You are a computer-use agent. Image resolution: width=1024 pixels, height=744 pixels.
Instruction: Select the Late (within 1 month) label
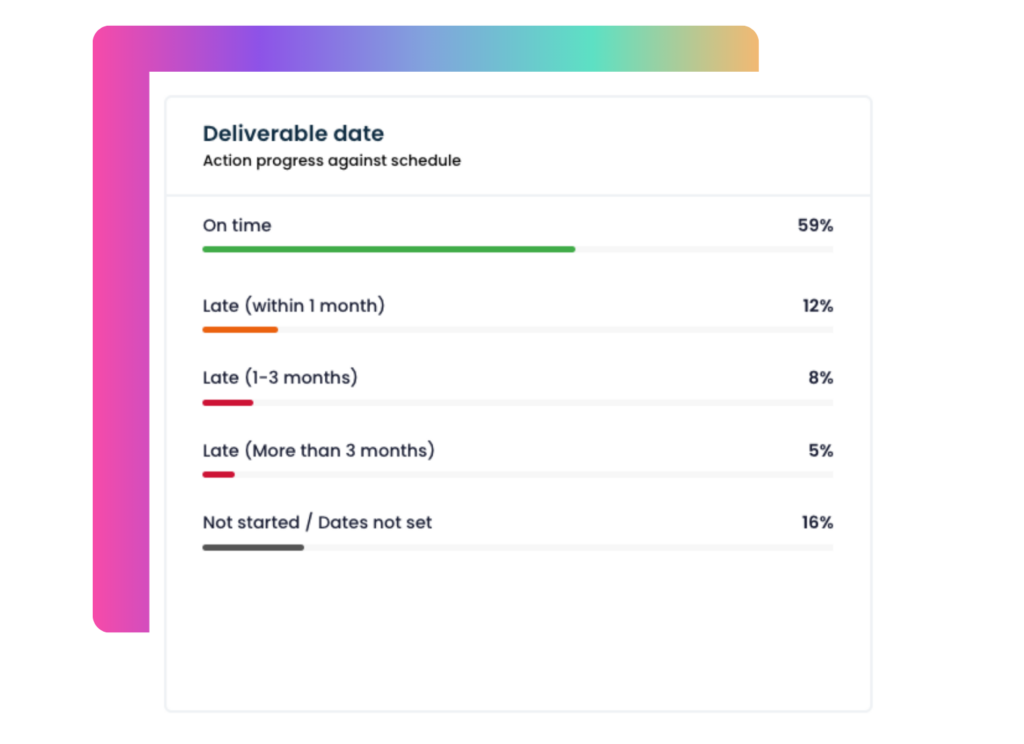point(293,306)
